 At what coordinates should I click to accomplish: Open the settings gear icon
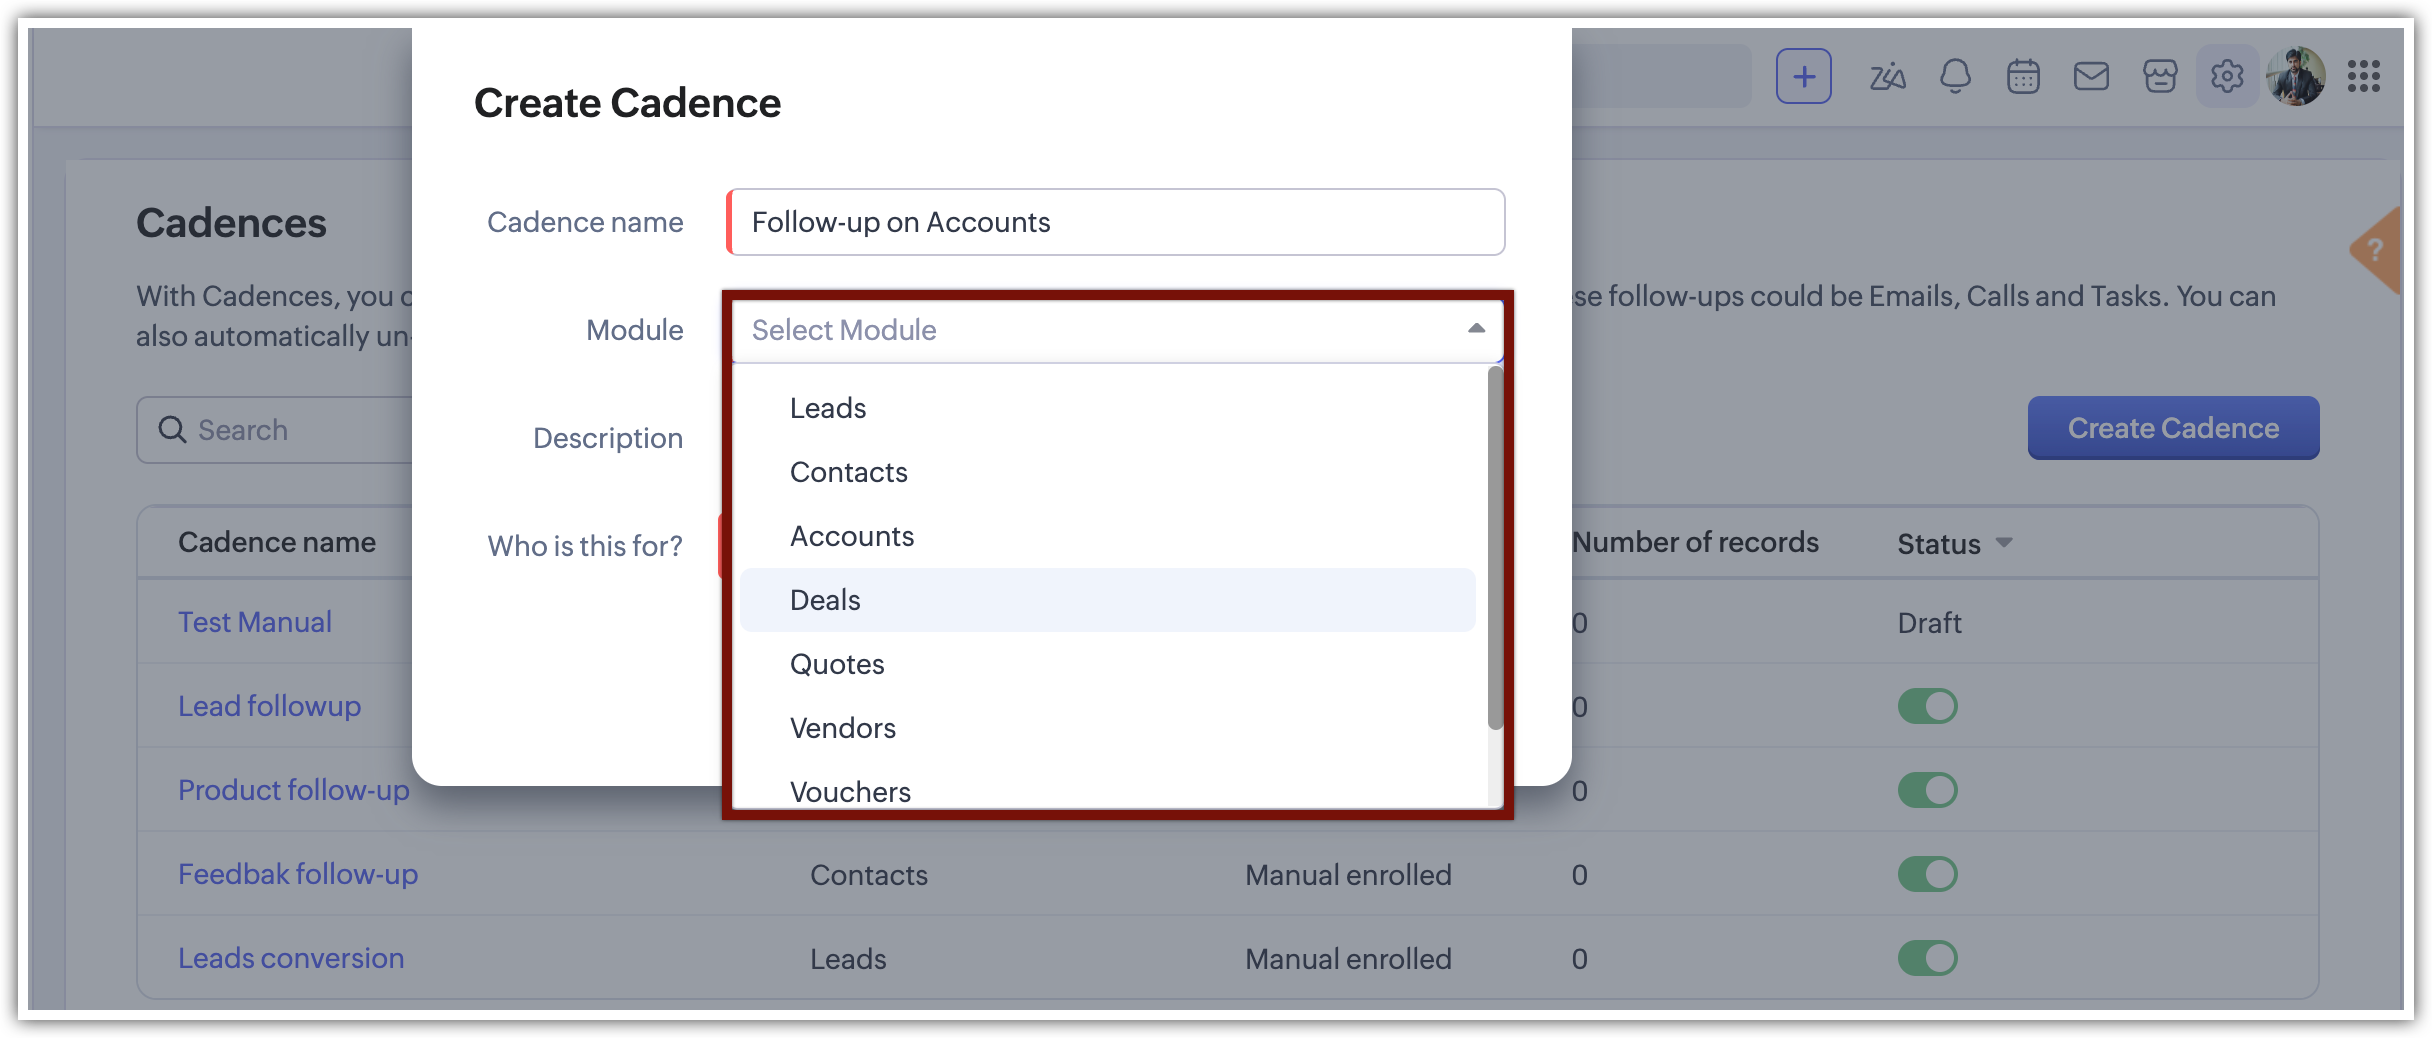coord(2227,76)
